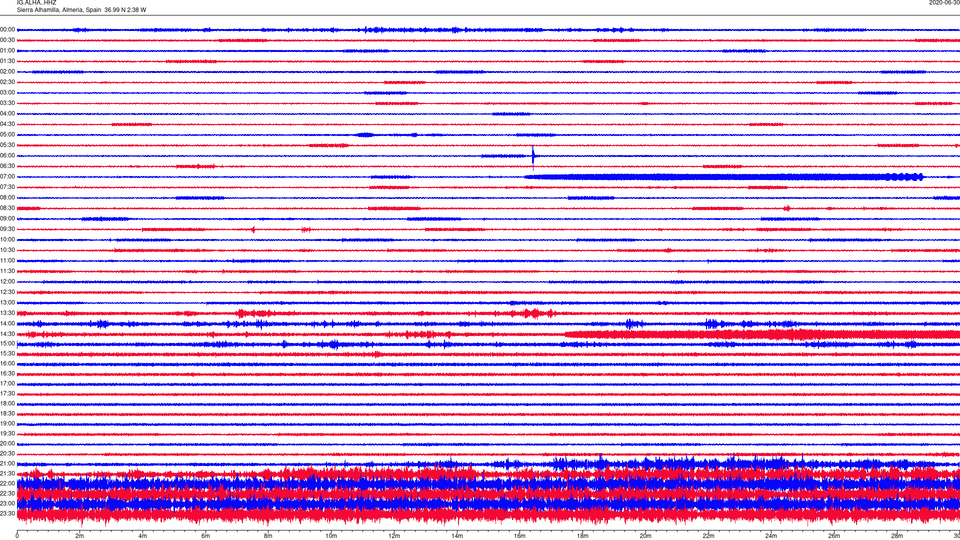
Task: Click the 01:00 row label
Action: pyautogui.click(x=7, y=51)
